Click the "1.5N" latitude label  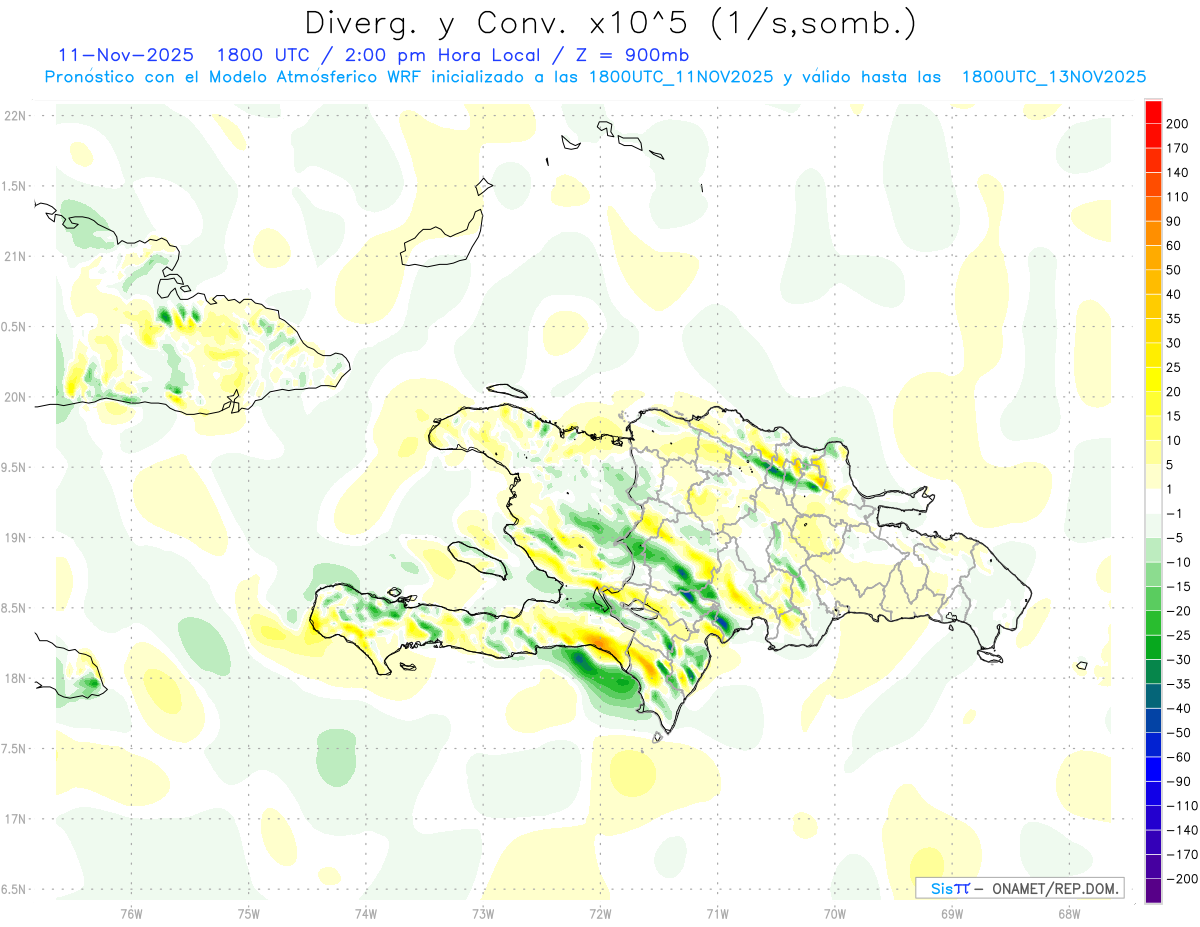15,186
